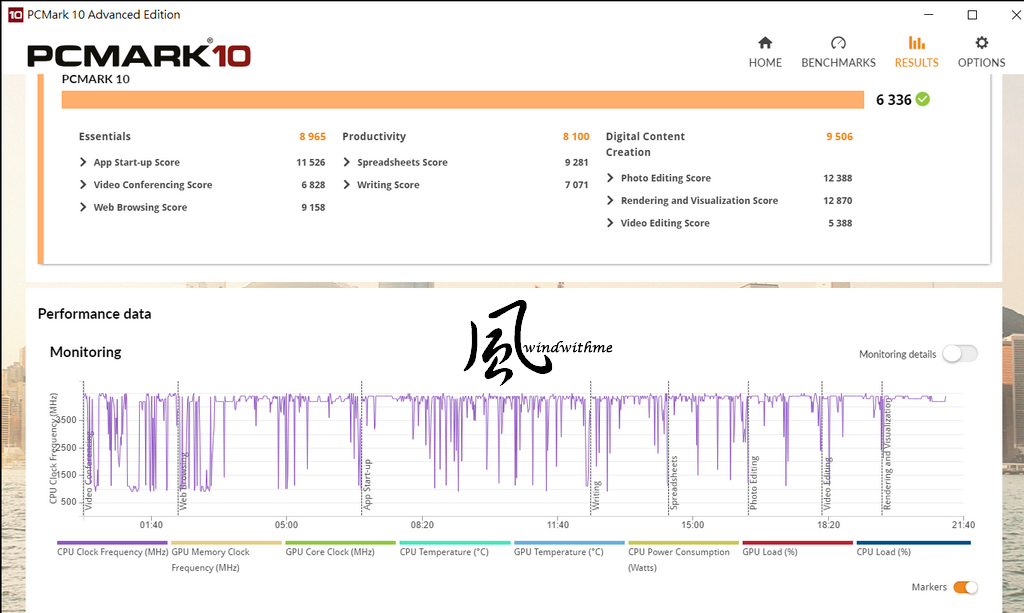Select GPU Load (%) legend label
Image resolution: width=1024 pixels, height=613 pixels.
pos(770,552)
